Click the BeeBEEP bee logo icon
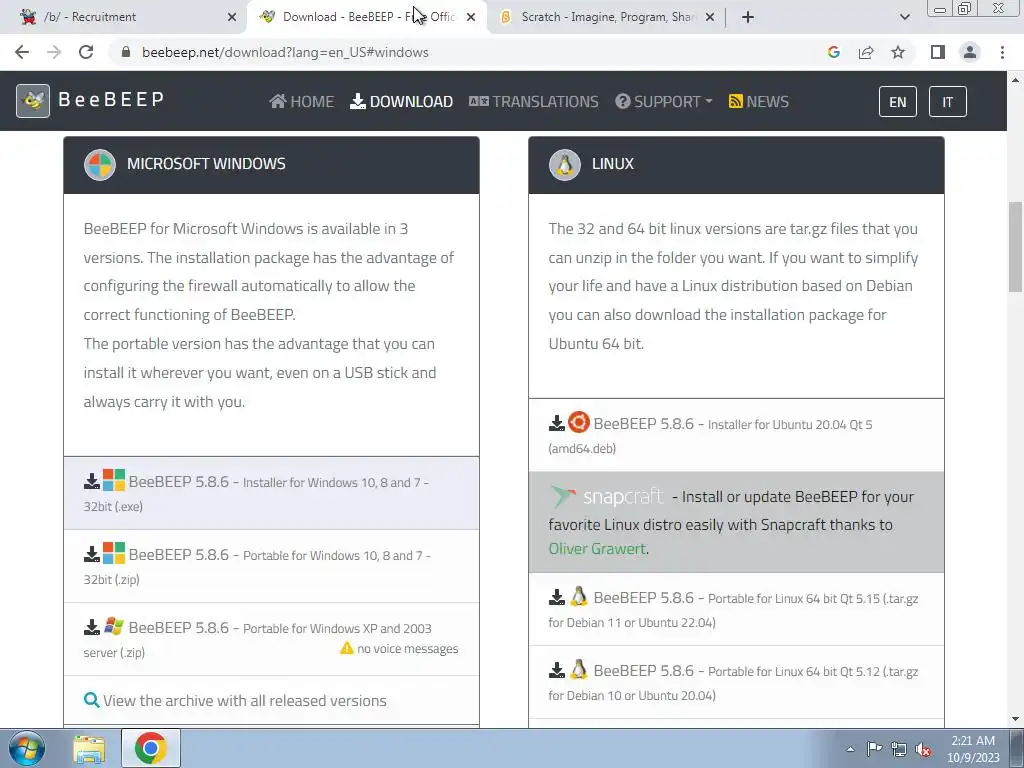Screen dimensions: 1024x768 click(x=33, y=101)
